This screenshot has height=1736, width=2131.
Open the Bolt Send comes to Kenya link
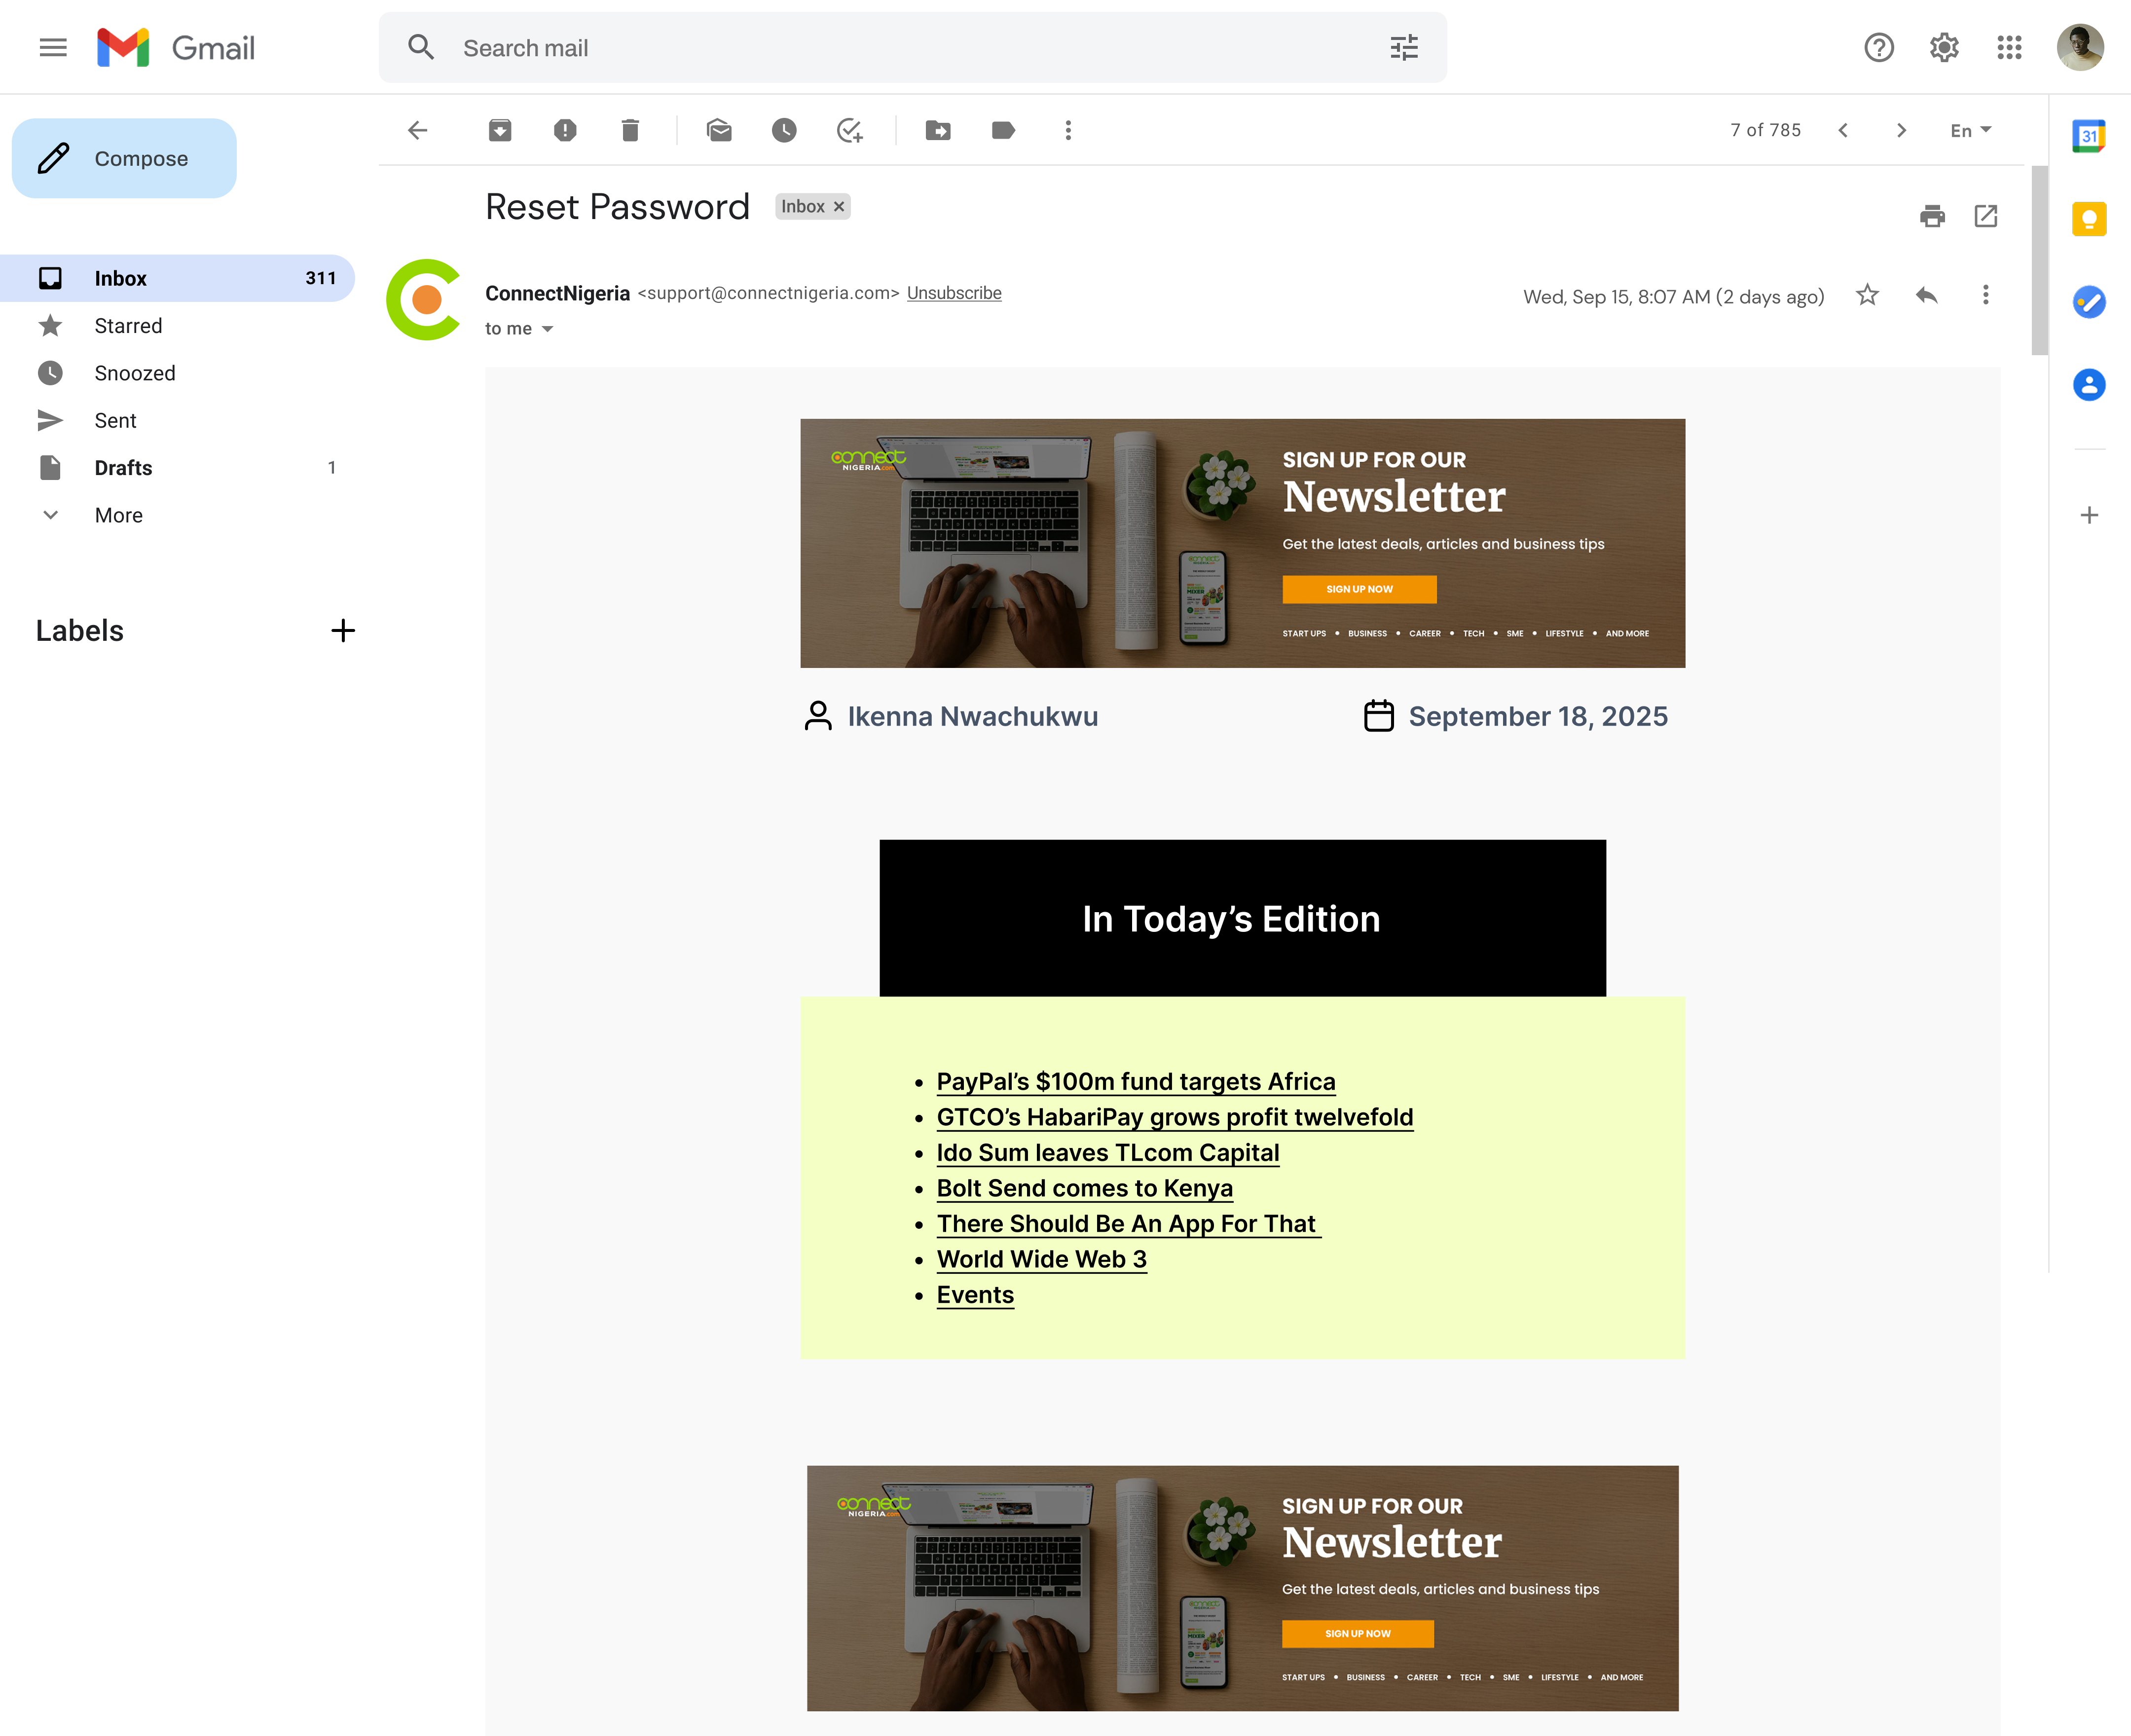[x=1084, y=1188]
